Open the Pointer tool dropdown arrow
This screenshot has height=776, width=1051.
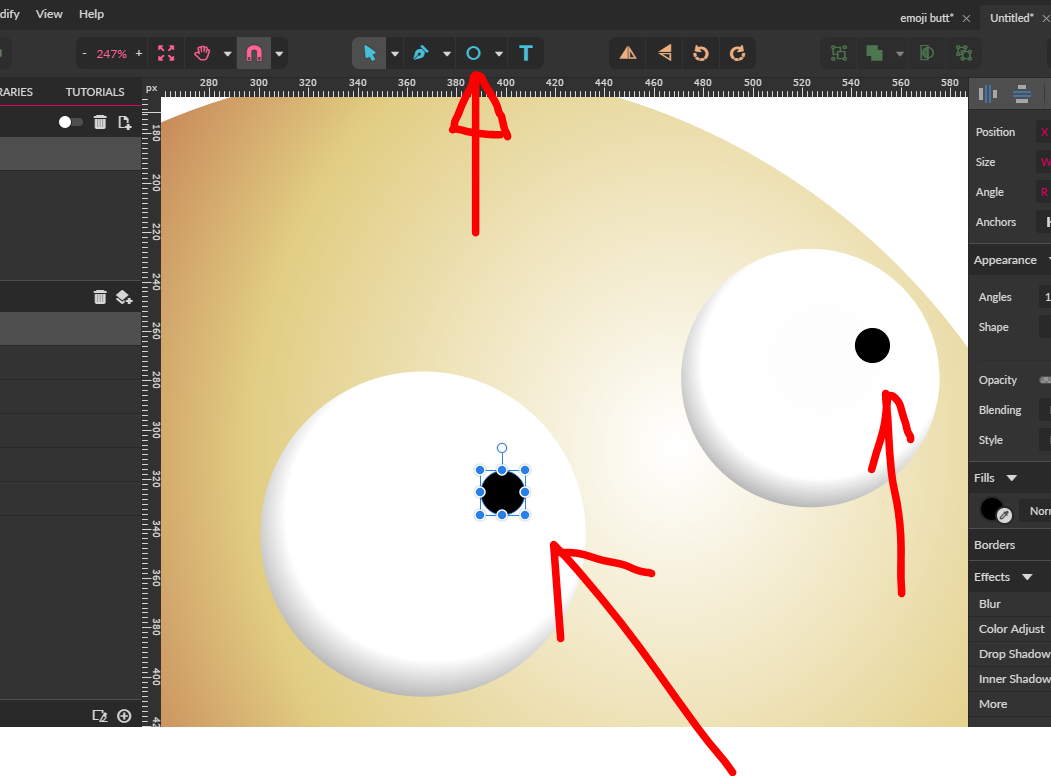(395, 54)
